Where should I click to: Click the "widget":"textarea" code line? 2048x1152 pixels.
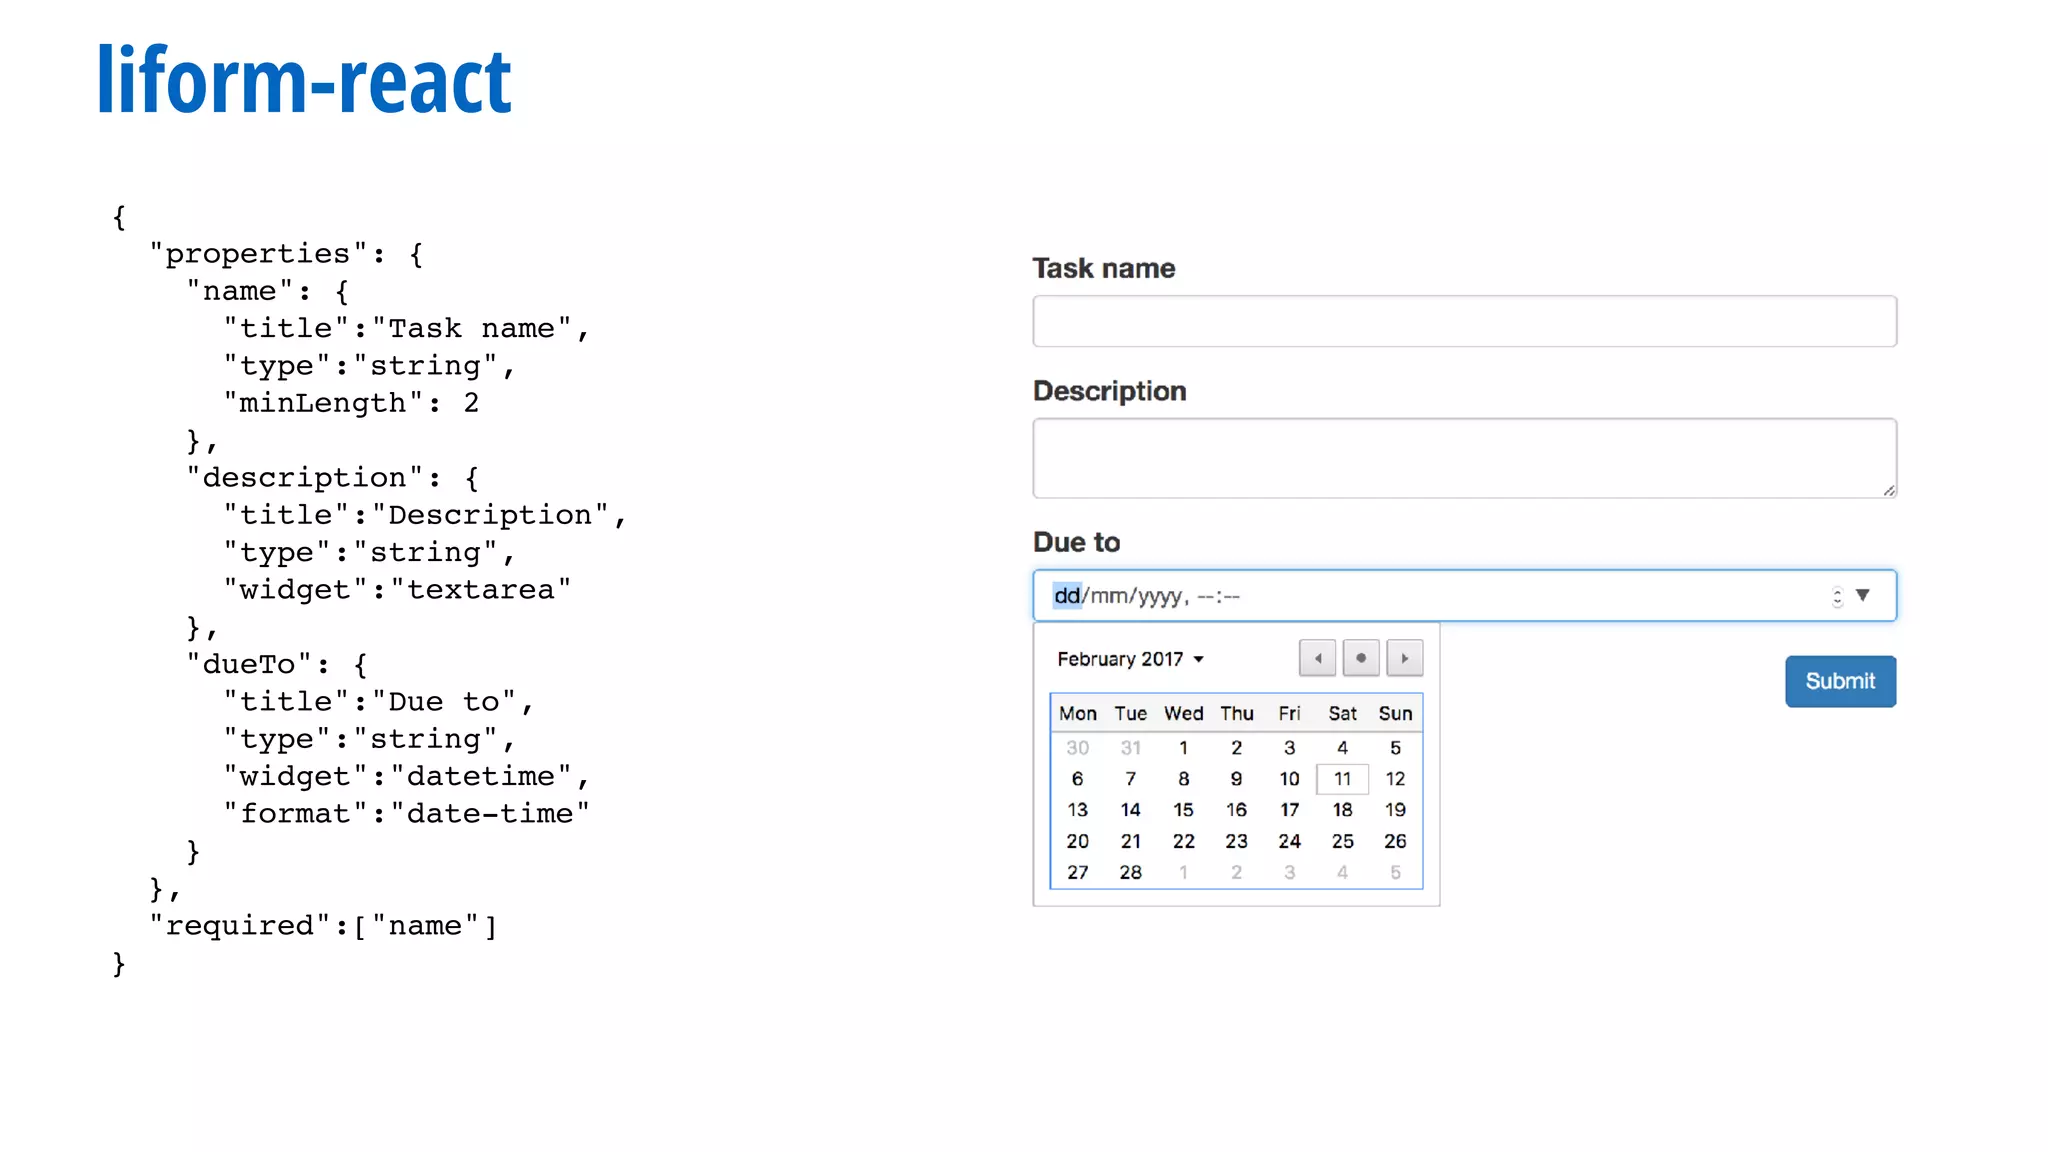coord(397,590)
